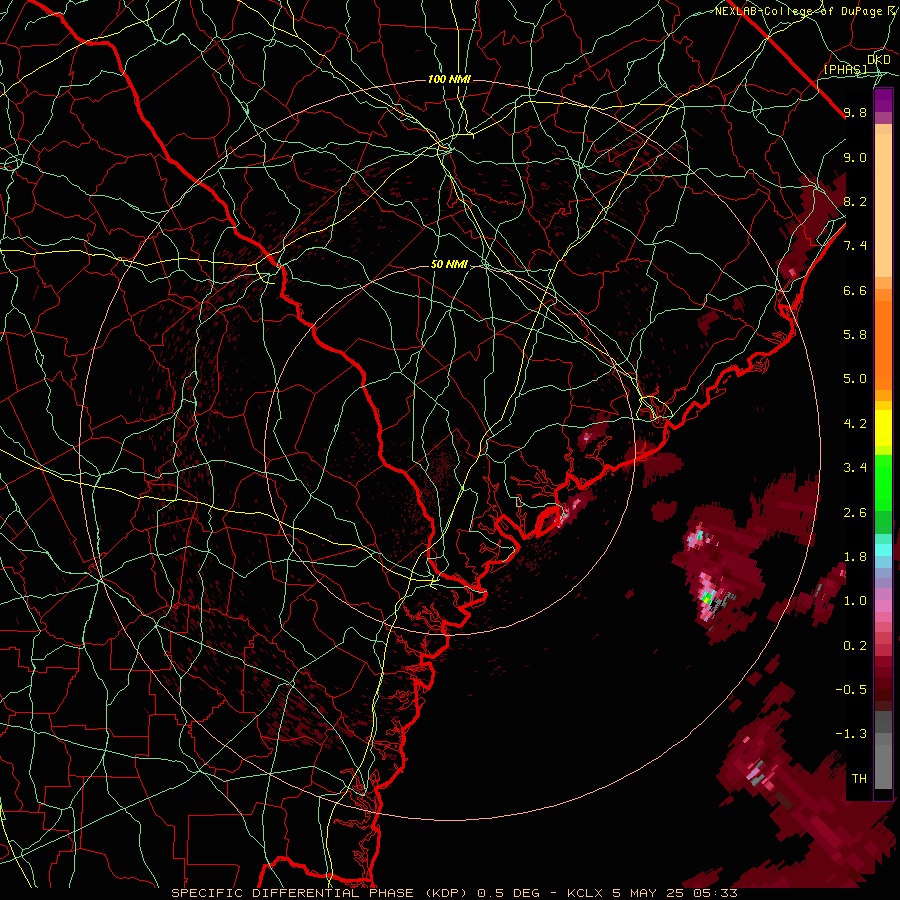Click the 6.6 value on the scale
This screenshot has width=900, height=900.
(855, 290)
